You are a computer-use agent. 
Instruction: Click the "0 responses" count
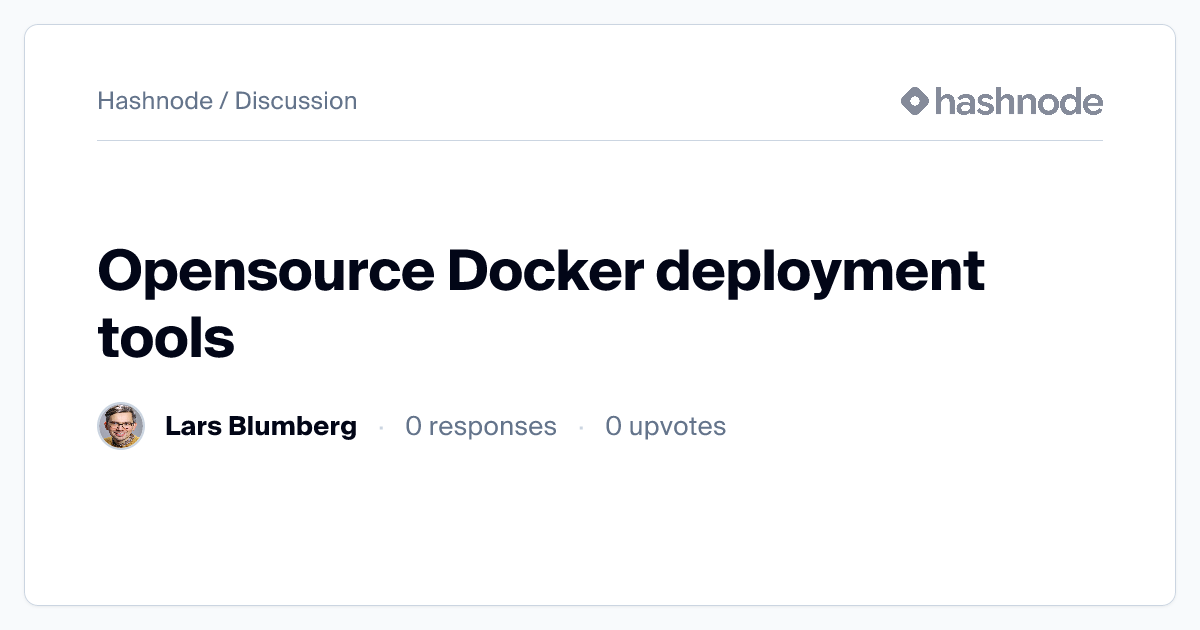[480, 426]
